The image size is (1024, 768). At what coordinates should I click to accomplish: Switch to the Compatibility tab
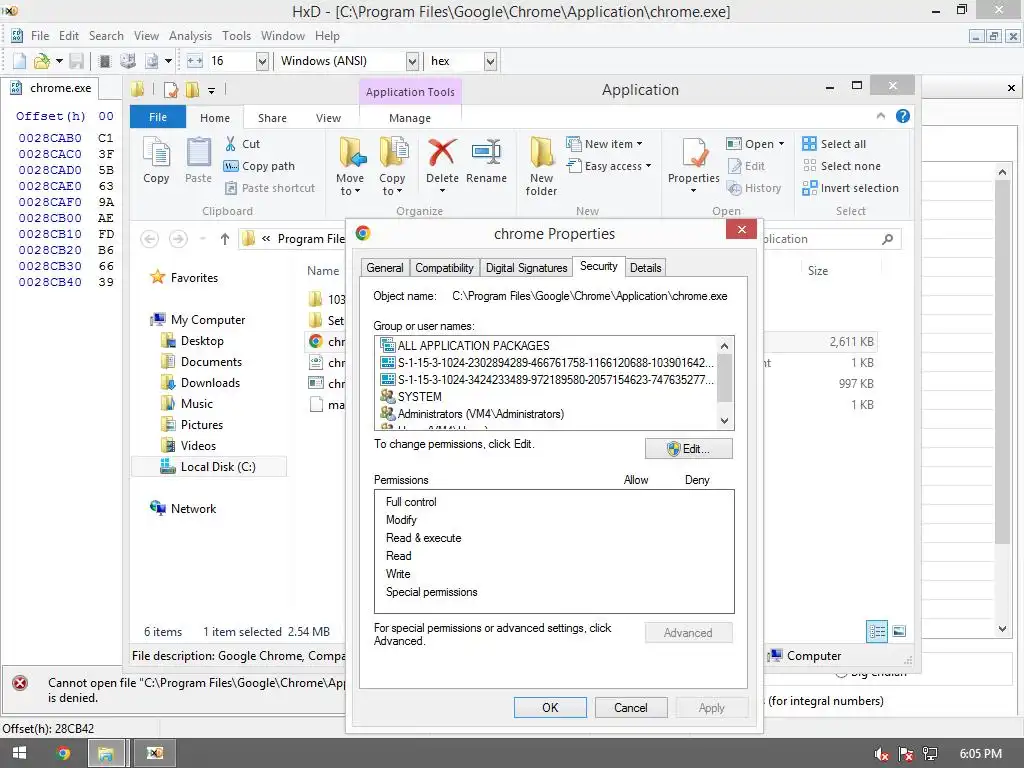[444, 268]
